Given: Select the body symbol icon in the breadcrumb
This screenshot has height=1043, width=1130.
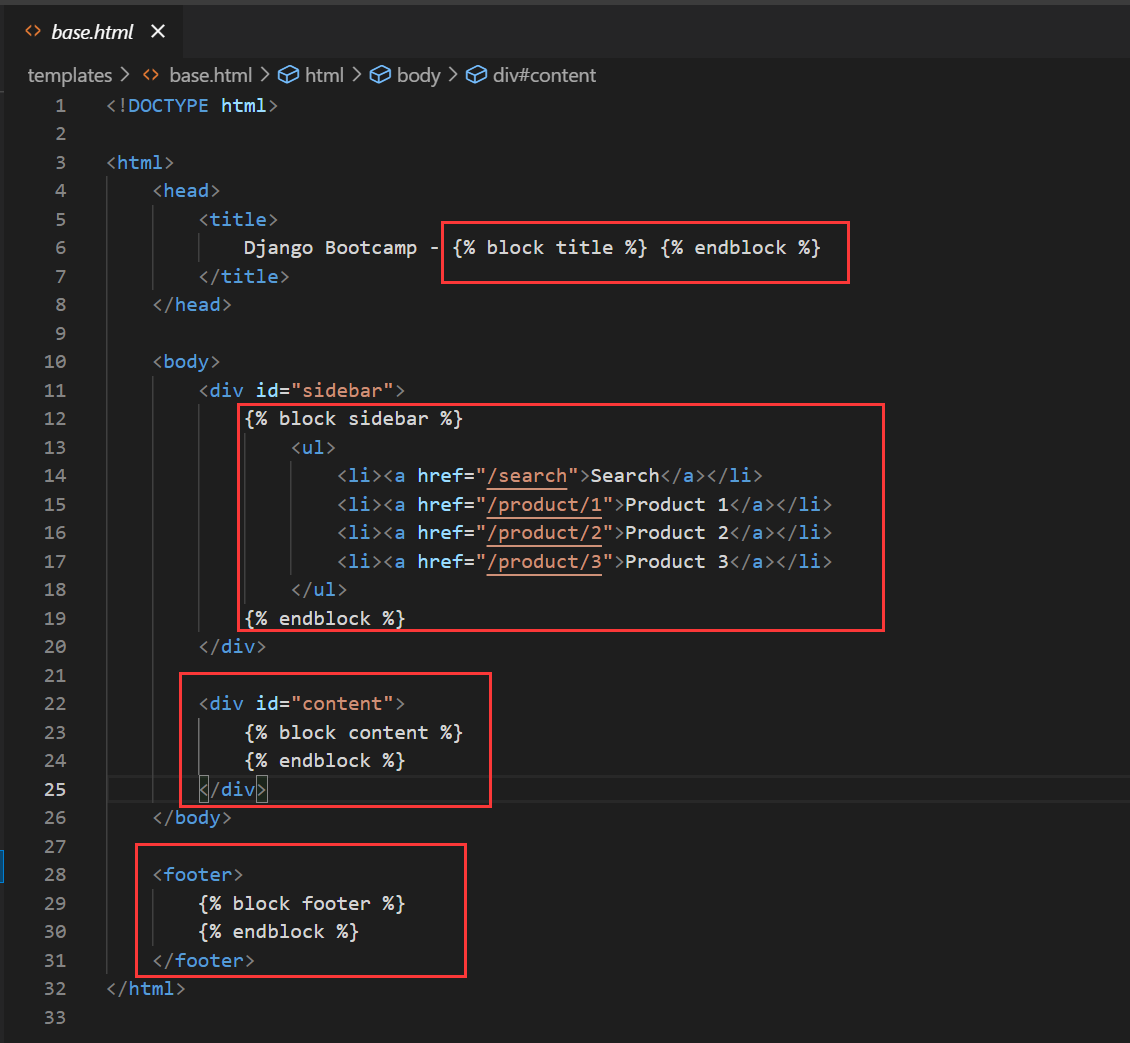Looking at the screenshot, I should [381, 74].
